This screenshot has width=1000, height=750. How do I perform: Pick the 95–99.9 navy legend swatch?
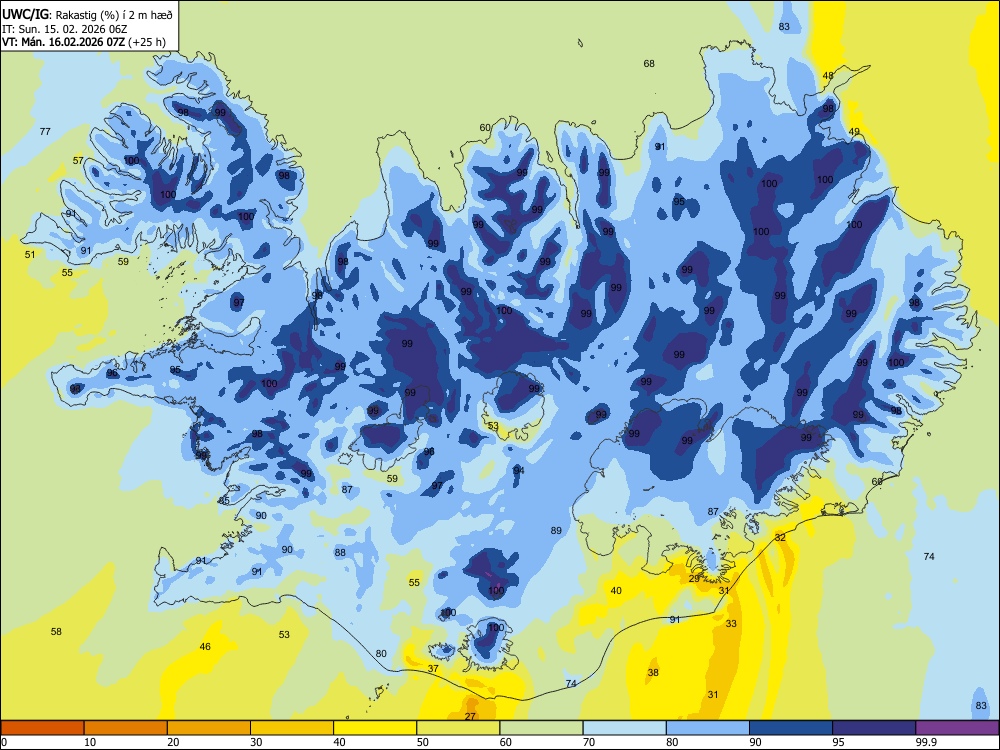pos(874,728)
